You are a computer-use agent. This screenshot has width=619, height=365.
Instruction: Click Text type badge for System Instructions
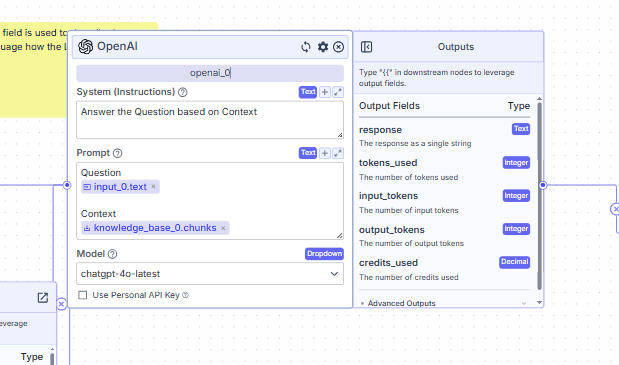tap(308, 92)
